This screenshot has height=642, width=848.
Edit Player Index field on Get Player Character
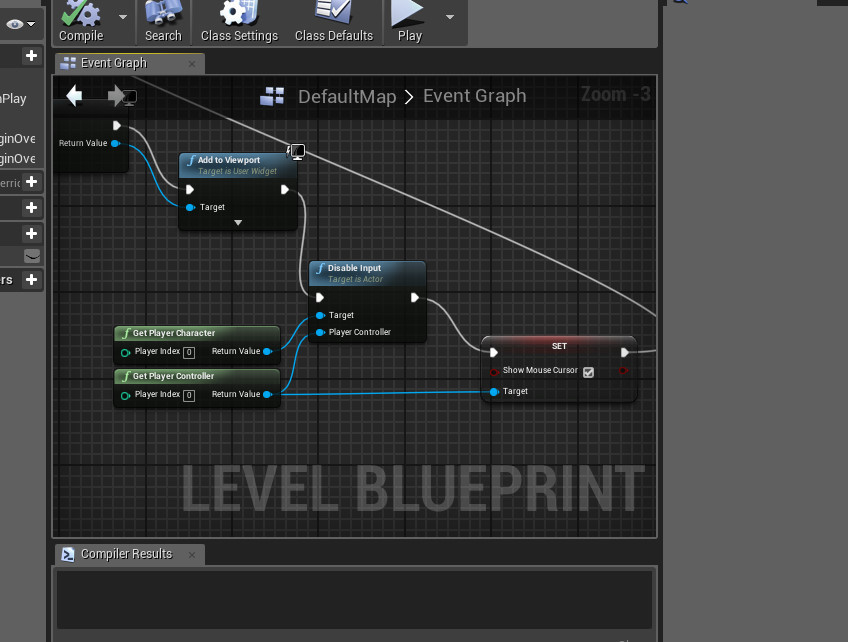pyautogui.click(x=189, y=353)
